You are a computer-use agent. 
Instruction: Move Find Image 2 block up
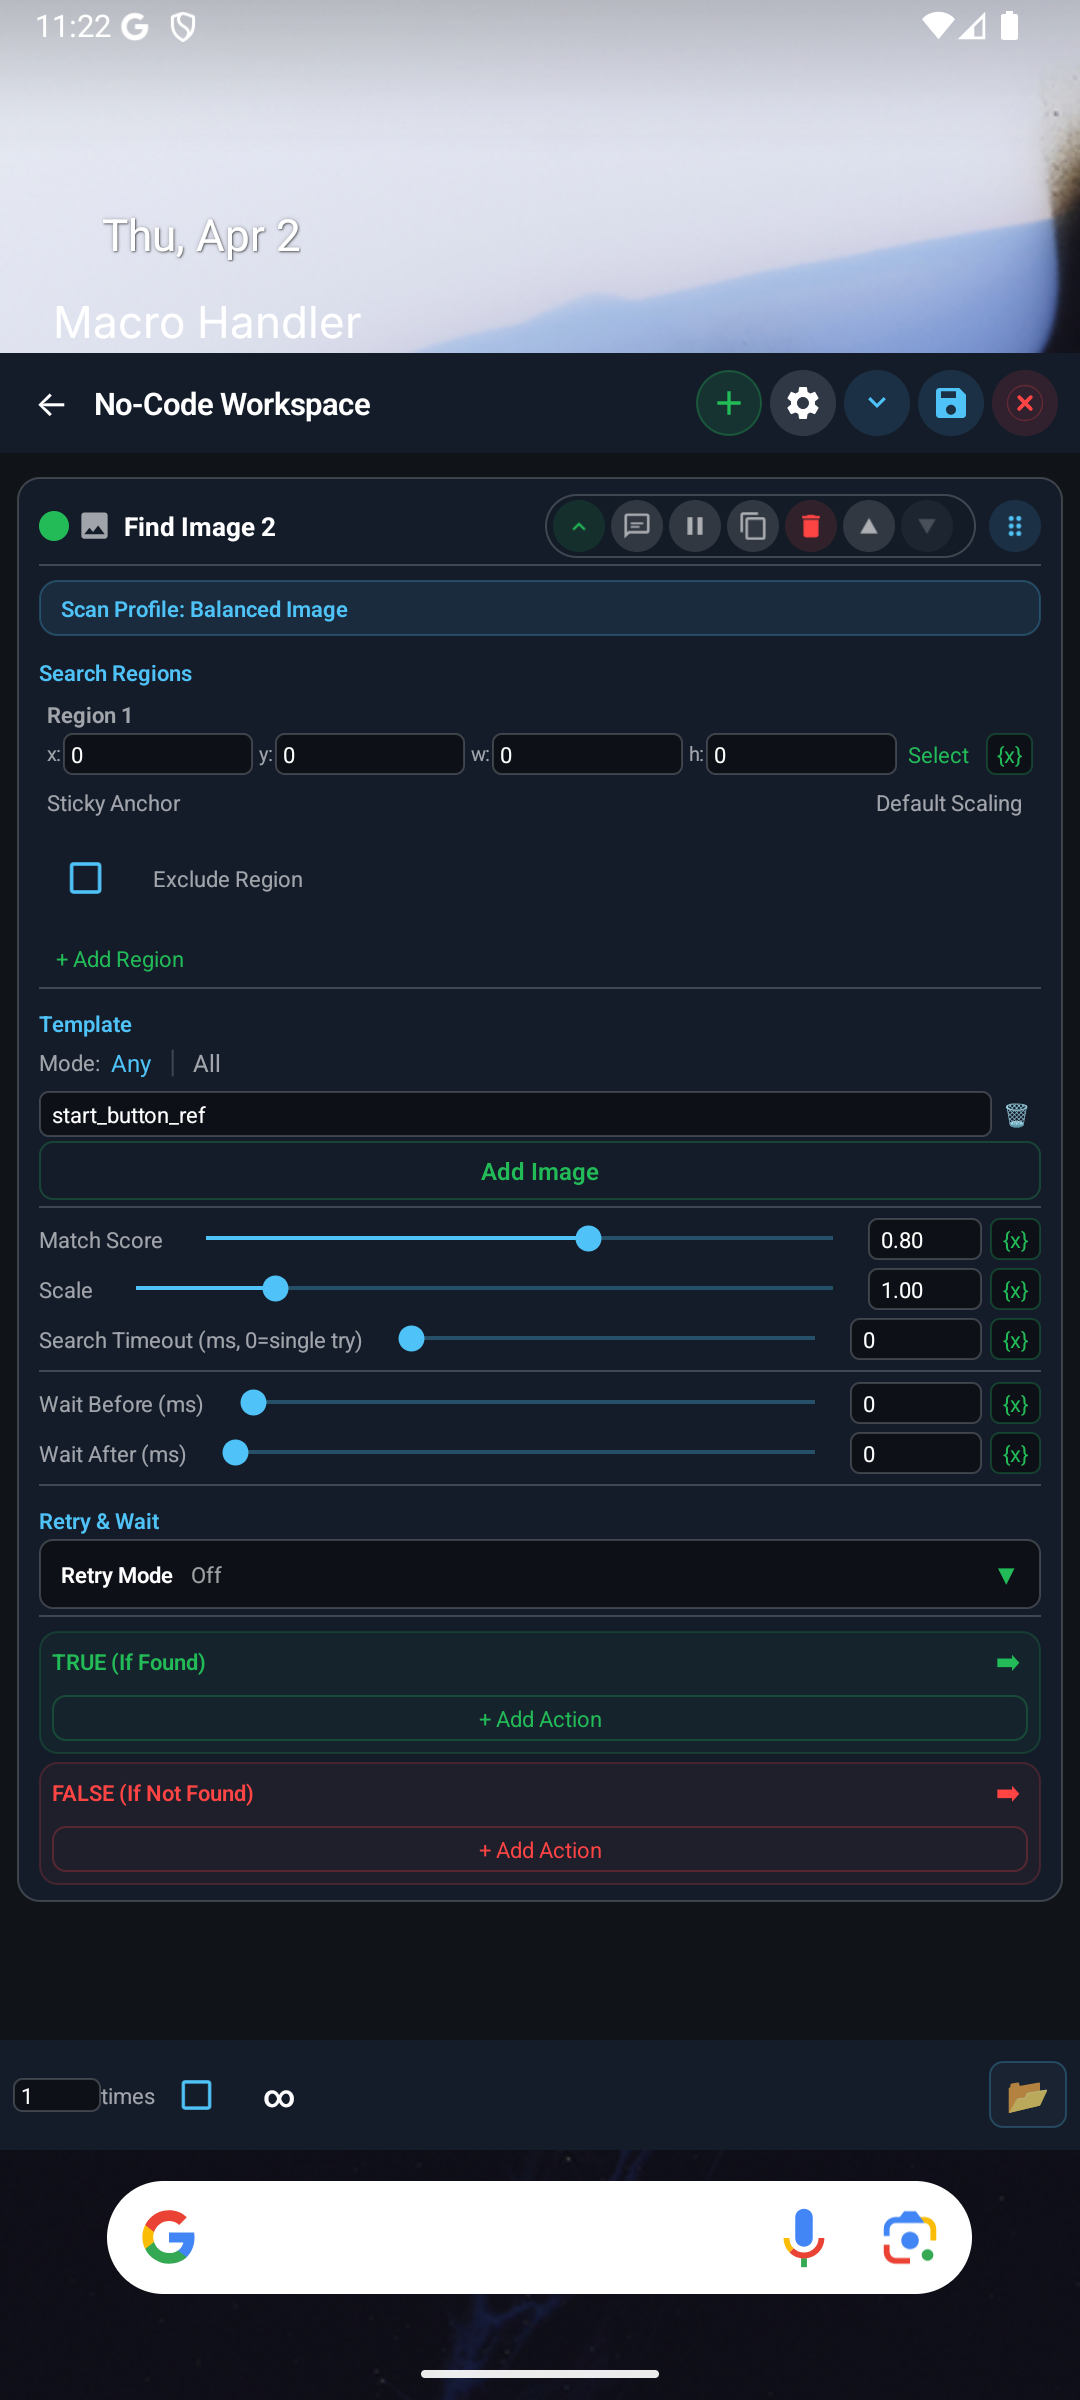pyautogui.click(x=869, y=526)
